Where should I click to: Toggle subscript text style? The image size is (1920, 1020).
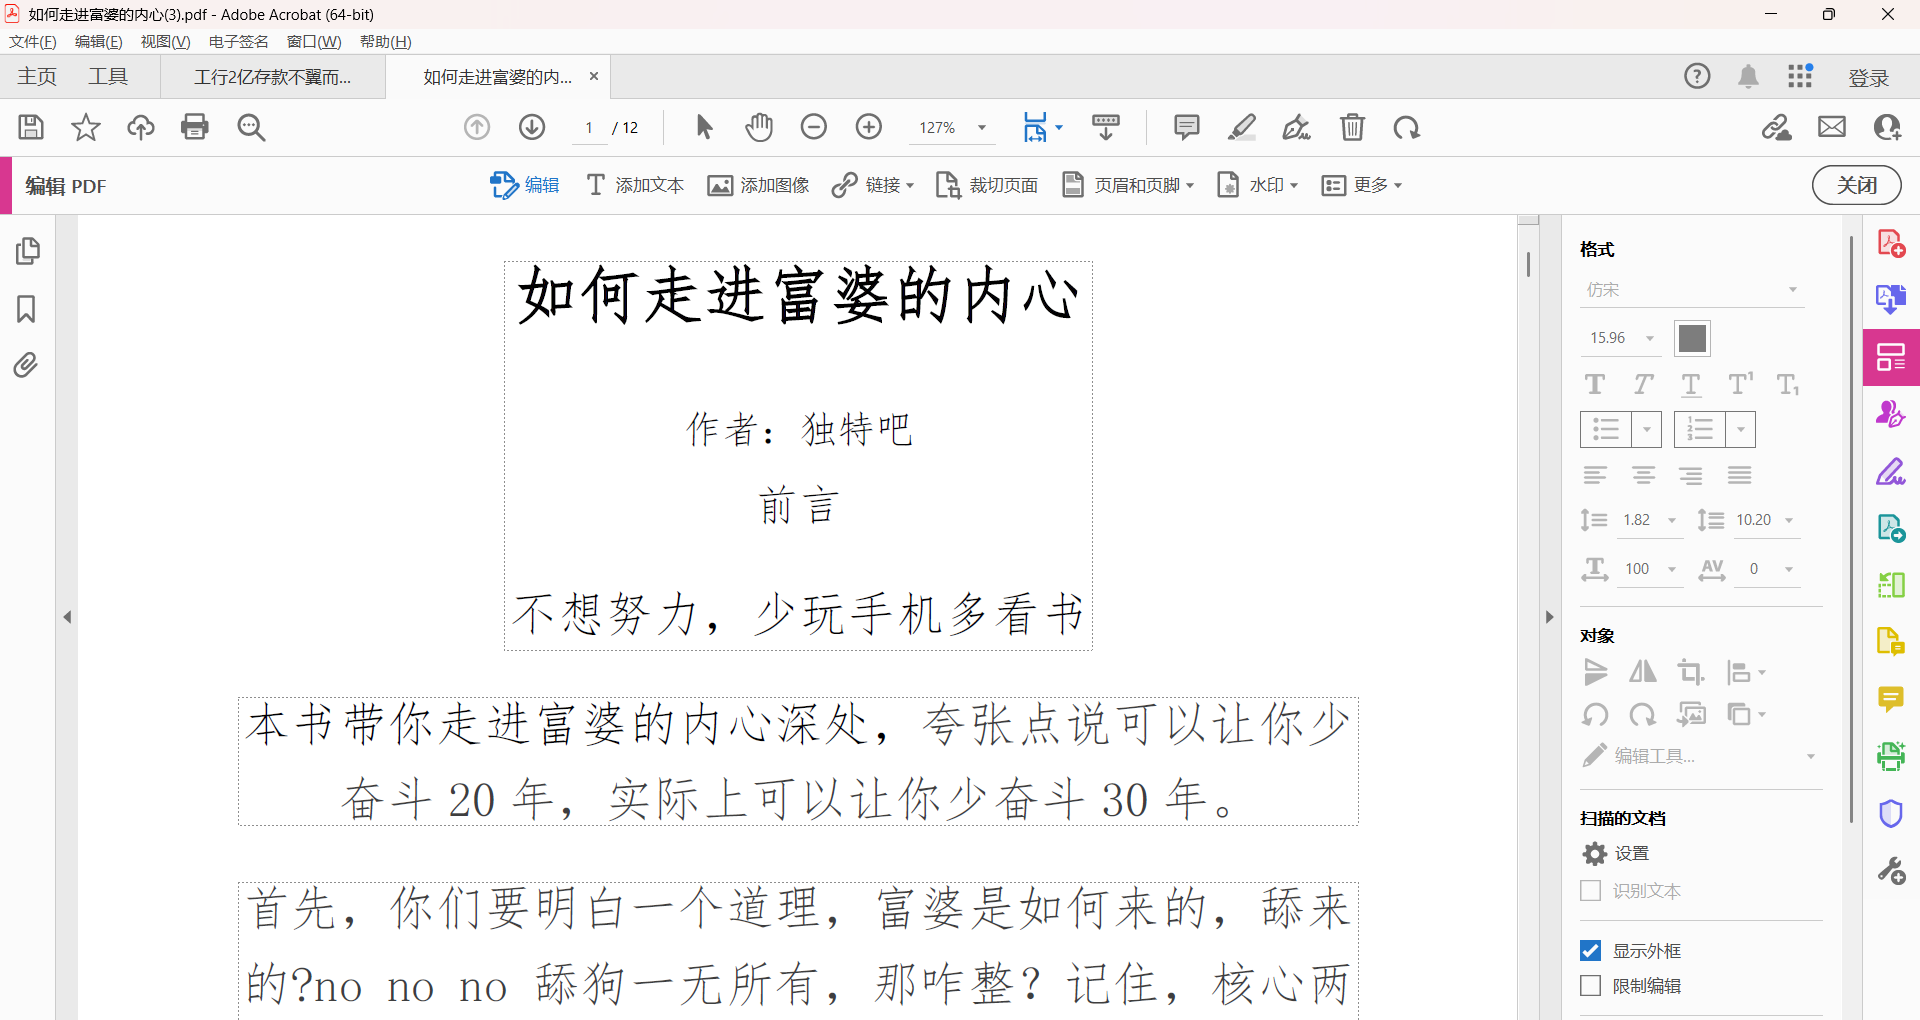1788,385
